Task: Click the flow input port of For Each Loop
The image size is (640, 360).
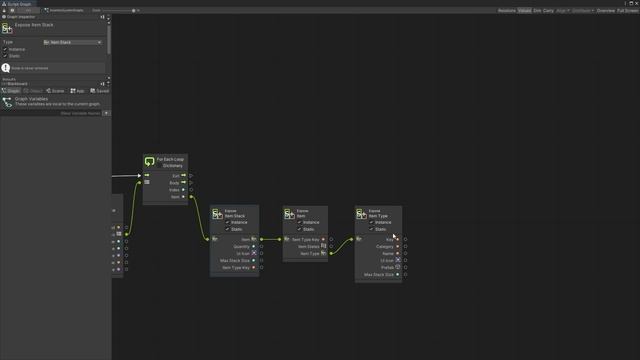Action: point(139,176)
